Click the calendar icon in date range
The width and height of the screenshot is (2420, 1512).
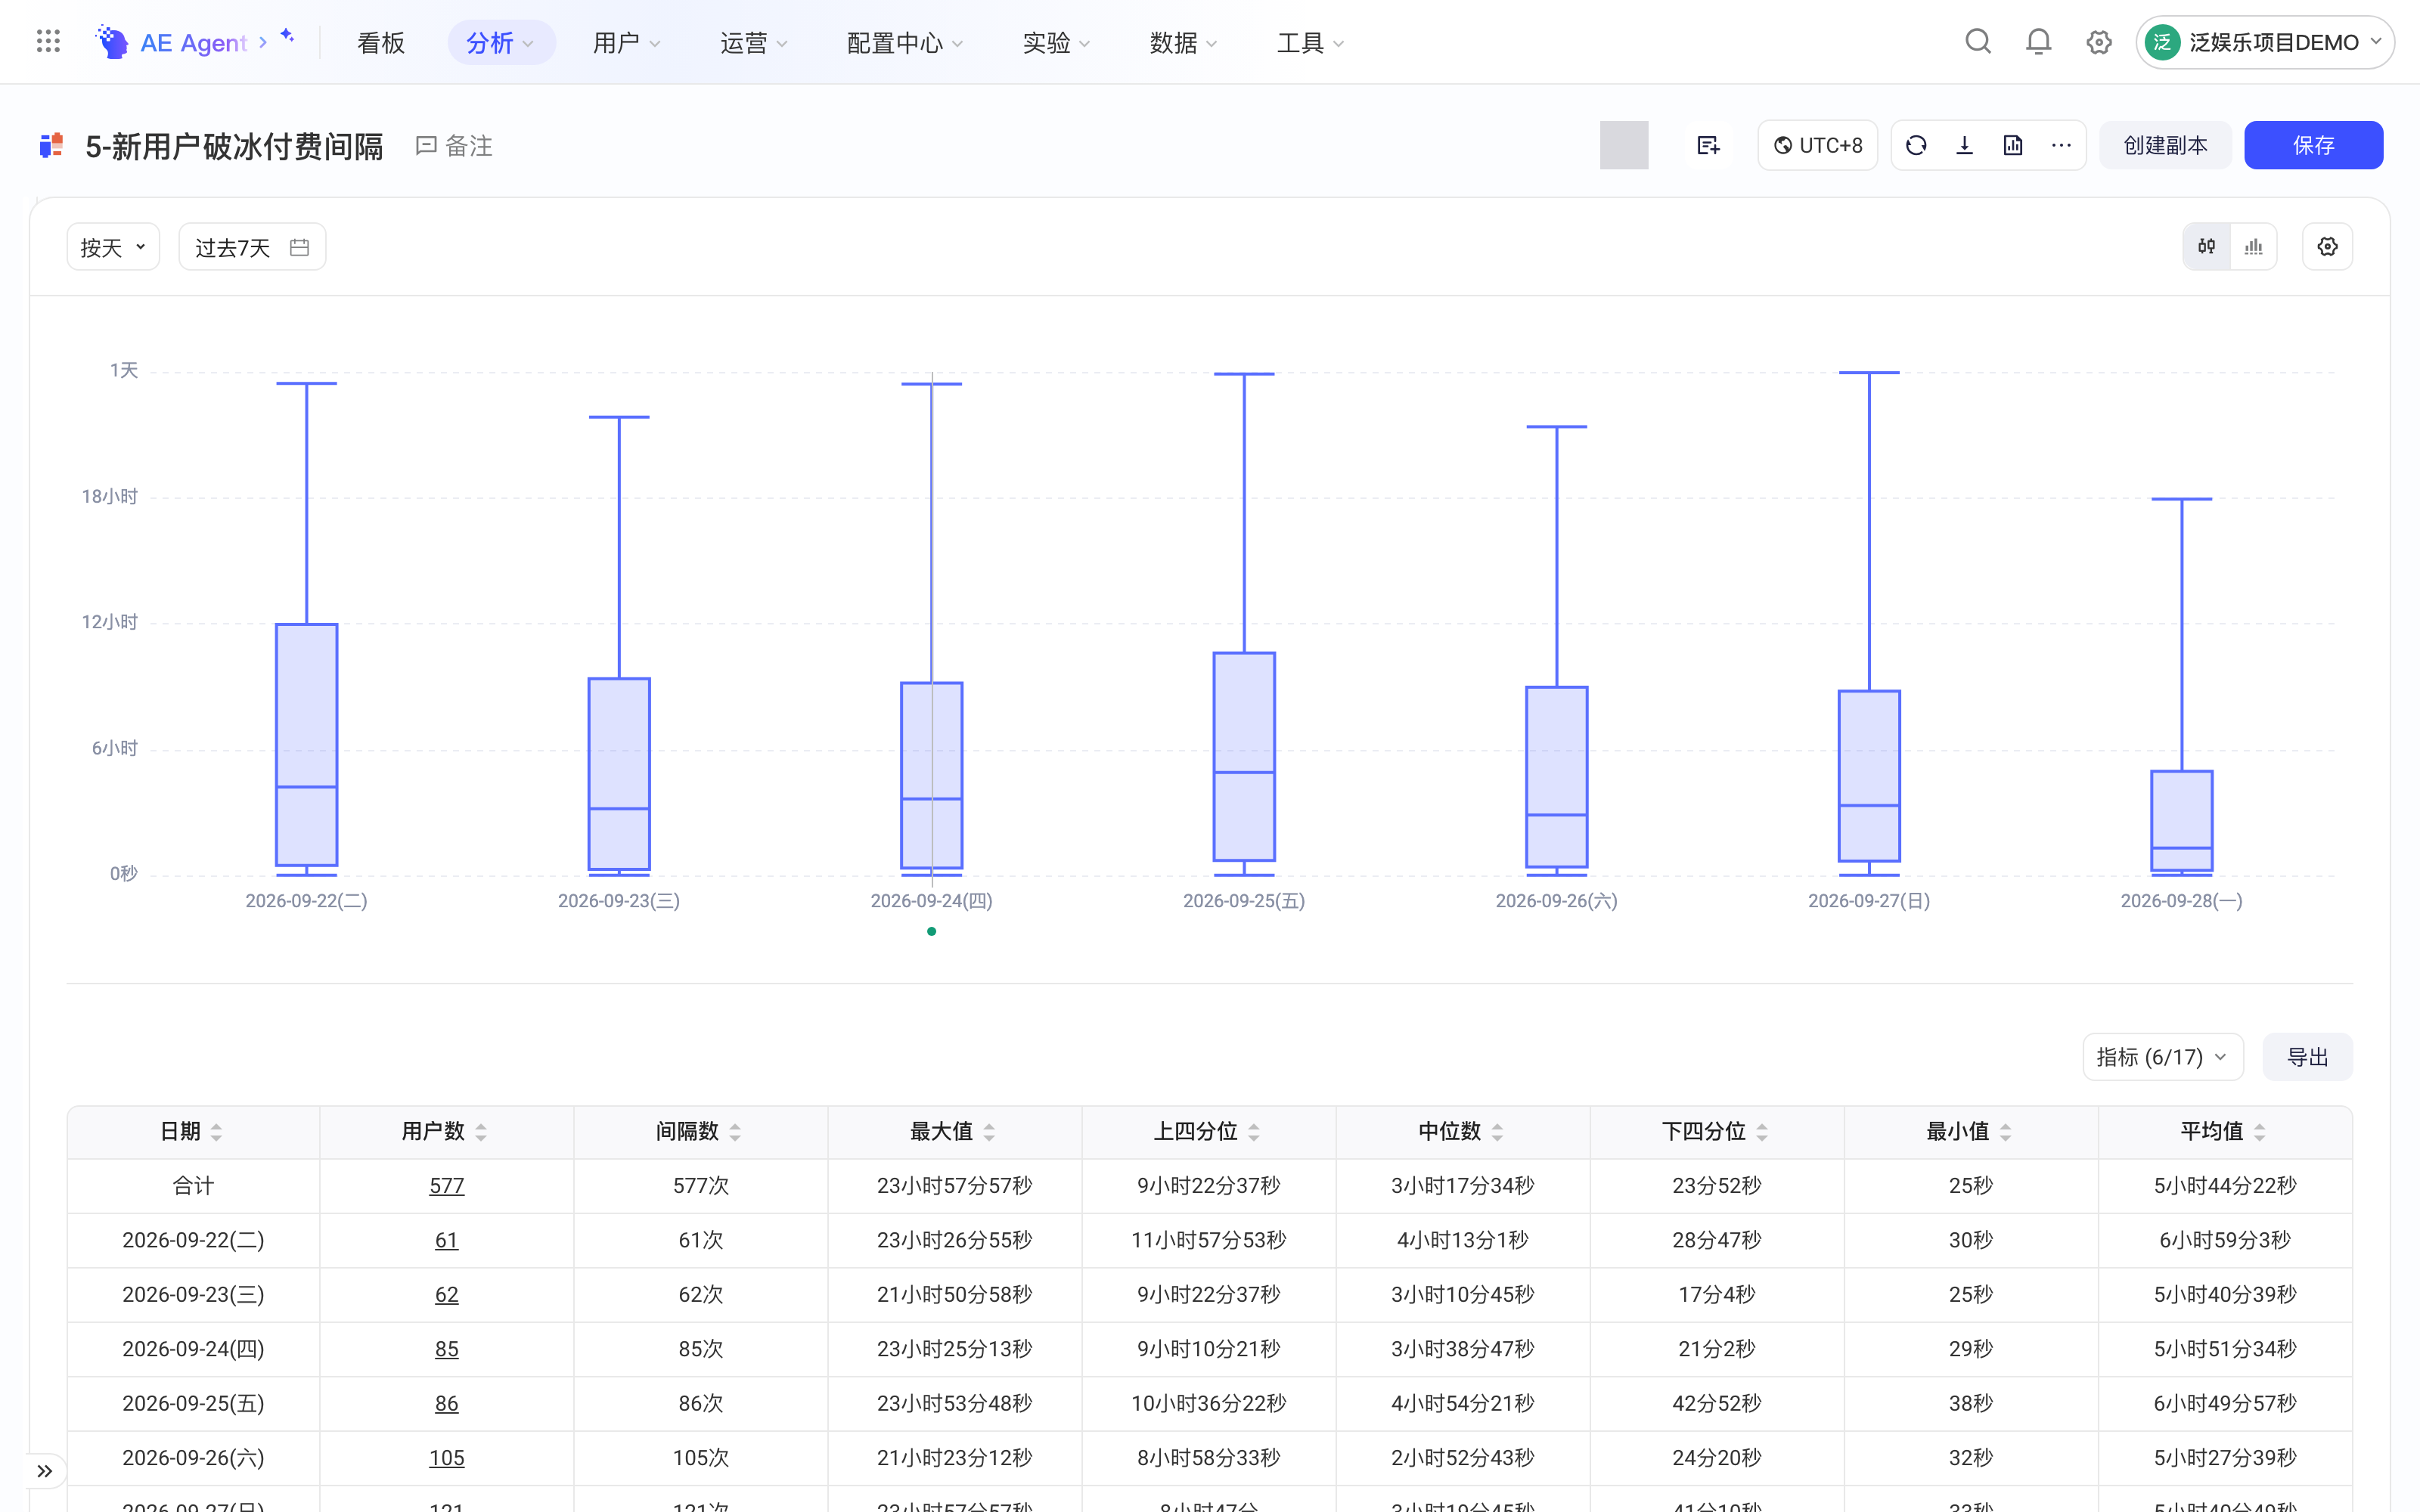[299, 247]
